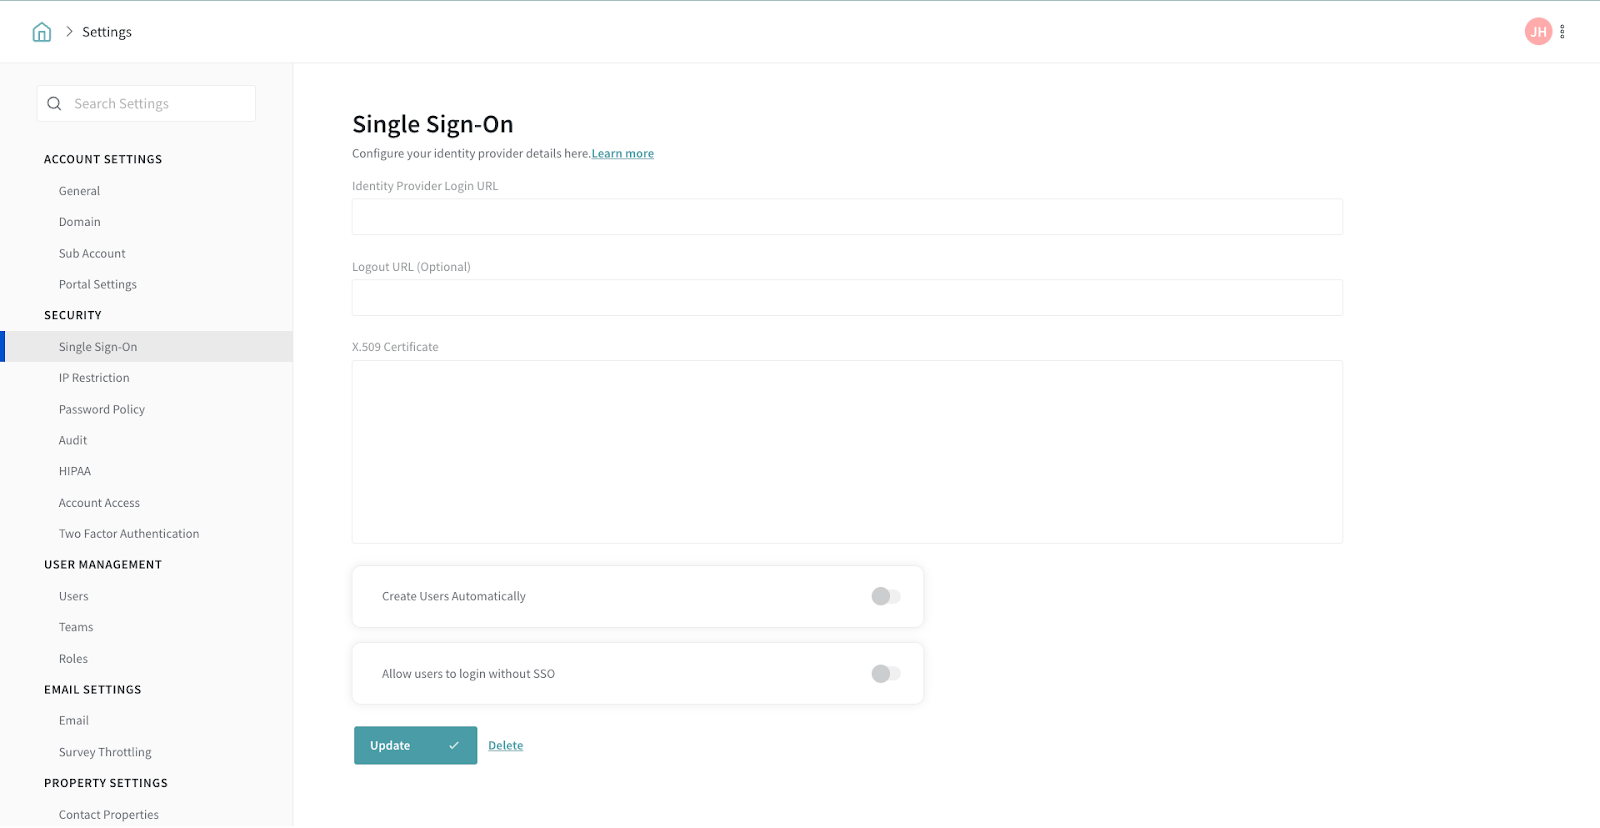Go to Two Factor Authentication settings
The height and width of the screenshot is (828, 1600).
pos(129,534)
